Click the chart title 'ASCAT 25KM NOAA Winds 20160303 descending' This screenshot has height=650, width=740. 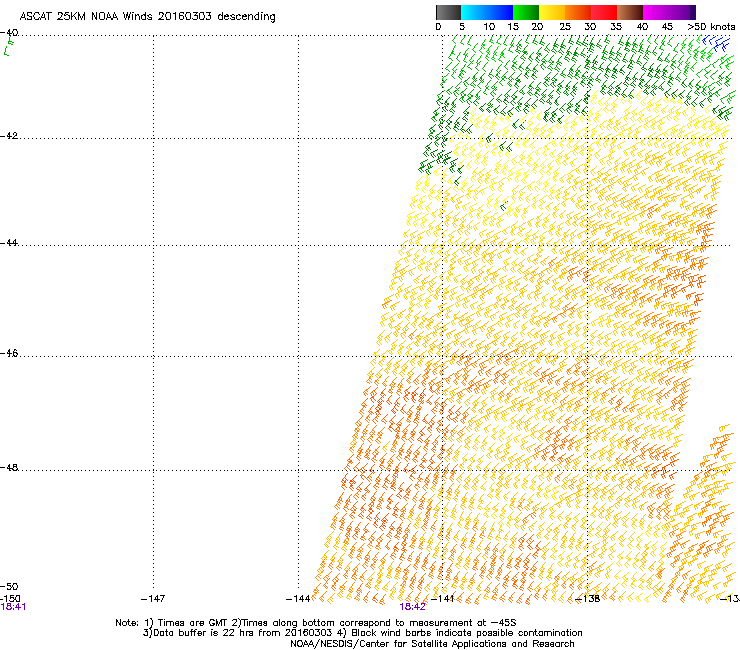(x=147, y=16)
